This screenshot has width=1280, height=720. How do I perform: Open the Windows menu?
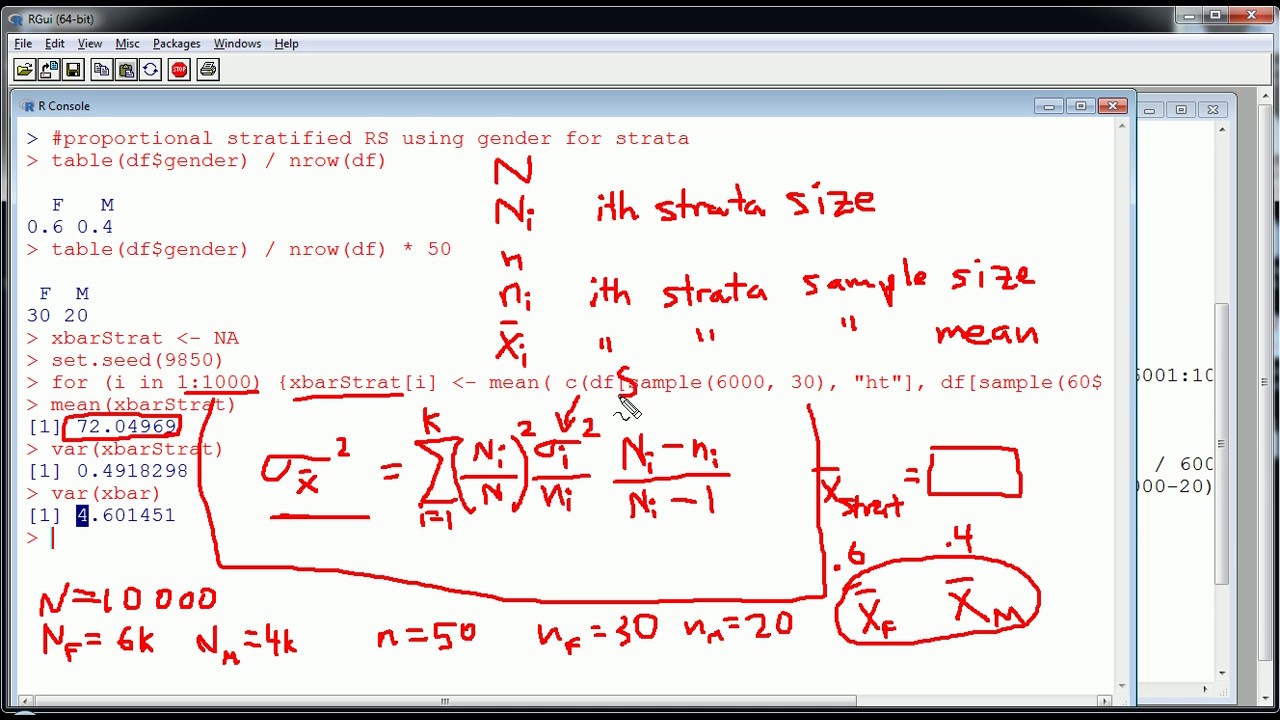click(x=237, y=43)
